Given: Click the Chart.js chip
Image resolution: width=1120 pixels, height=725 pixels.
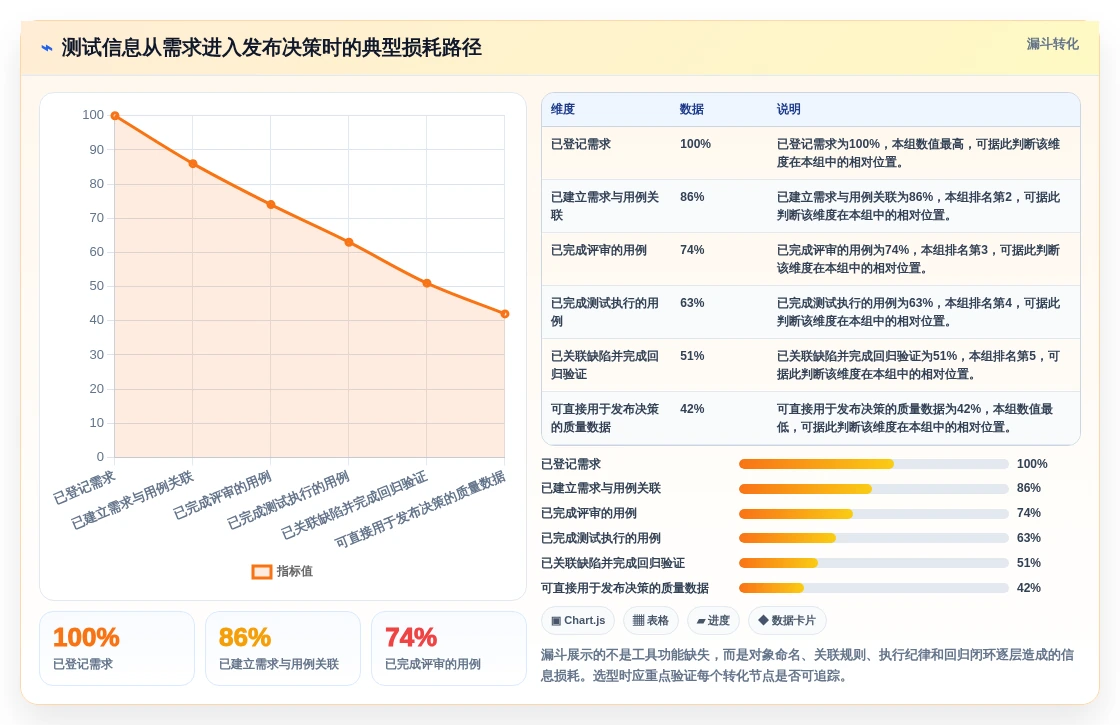Looking at the screenshot, I should (578, 620).
